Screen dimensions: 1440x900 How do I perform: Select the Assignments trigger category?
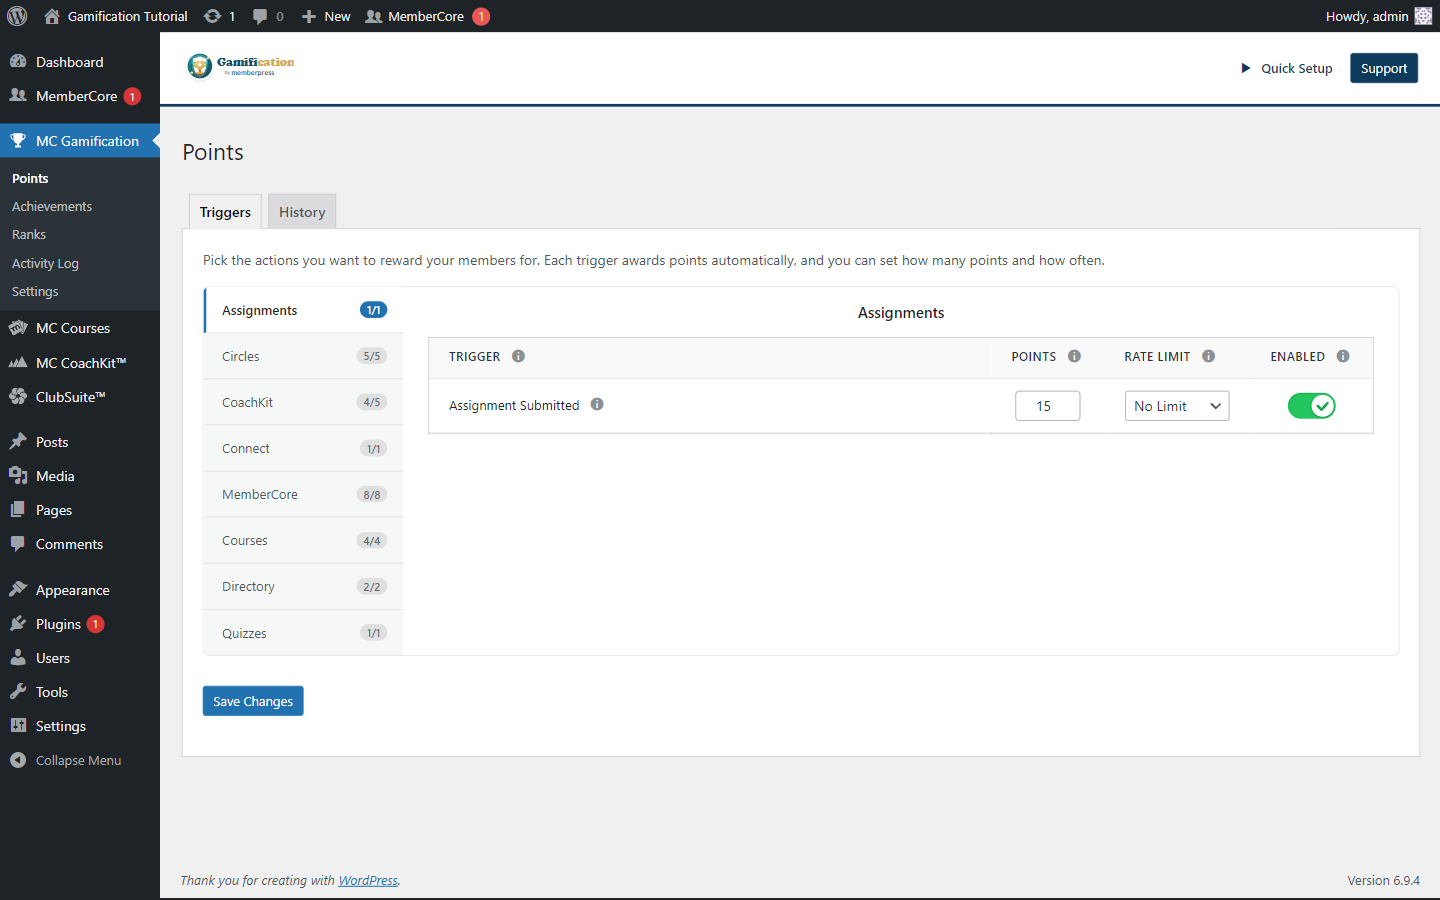[x=303, y=310]
